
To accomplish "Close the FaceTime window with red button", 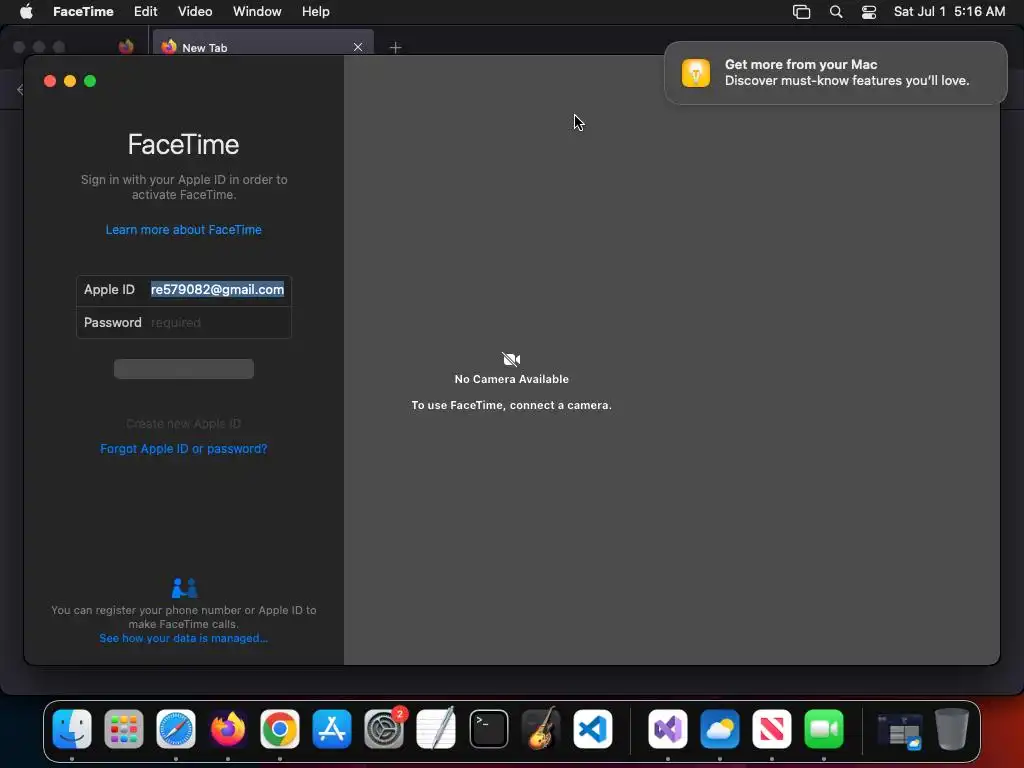I will coord(50,81).
